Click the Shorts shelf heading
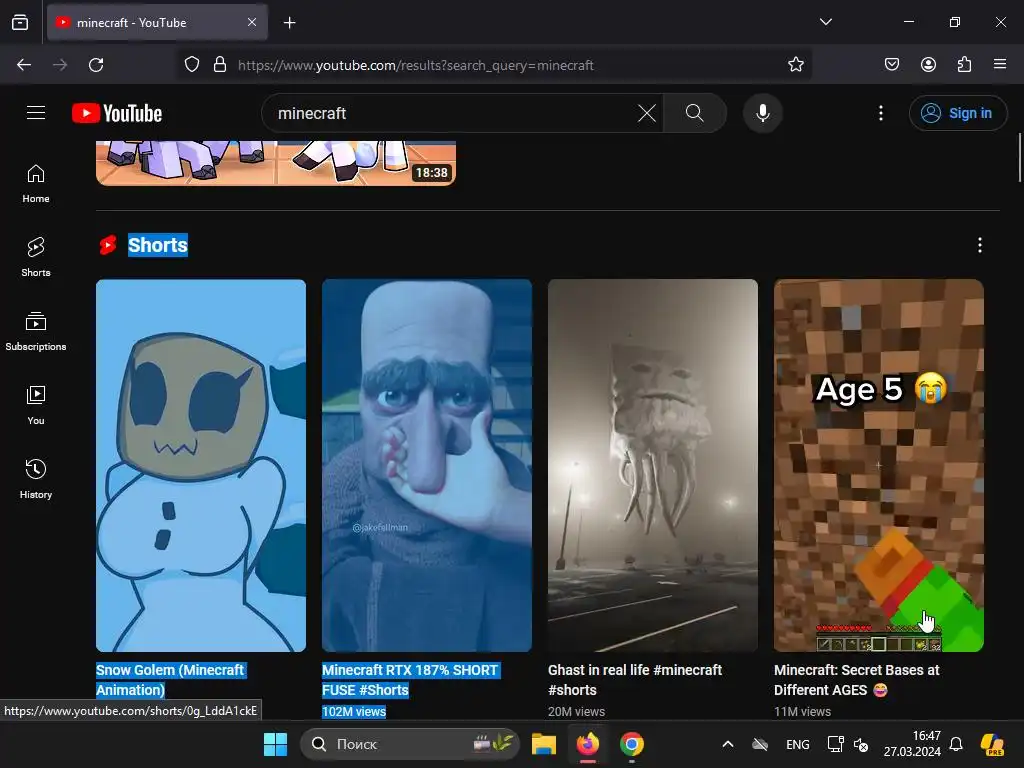This screenshot has width=1024, height=768. [x=158, y=245]
